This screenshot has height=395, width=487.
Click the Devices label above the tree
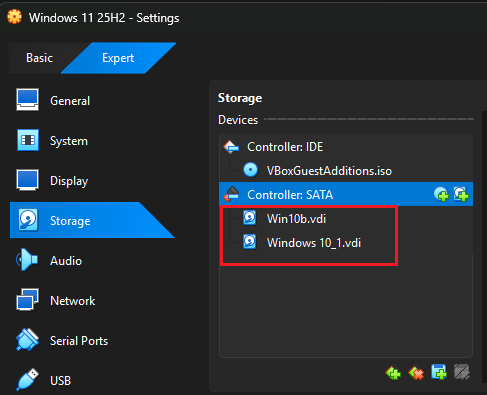[x=238, y=120]
